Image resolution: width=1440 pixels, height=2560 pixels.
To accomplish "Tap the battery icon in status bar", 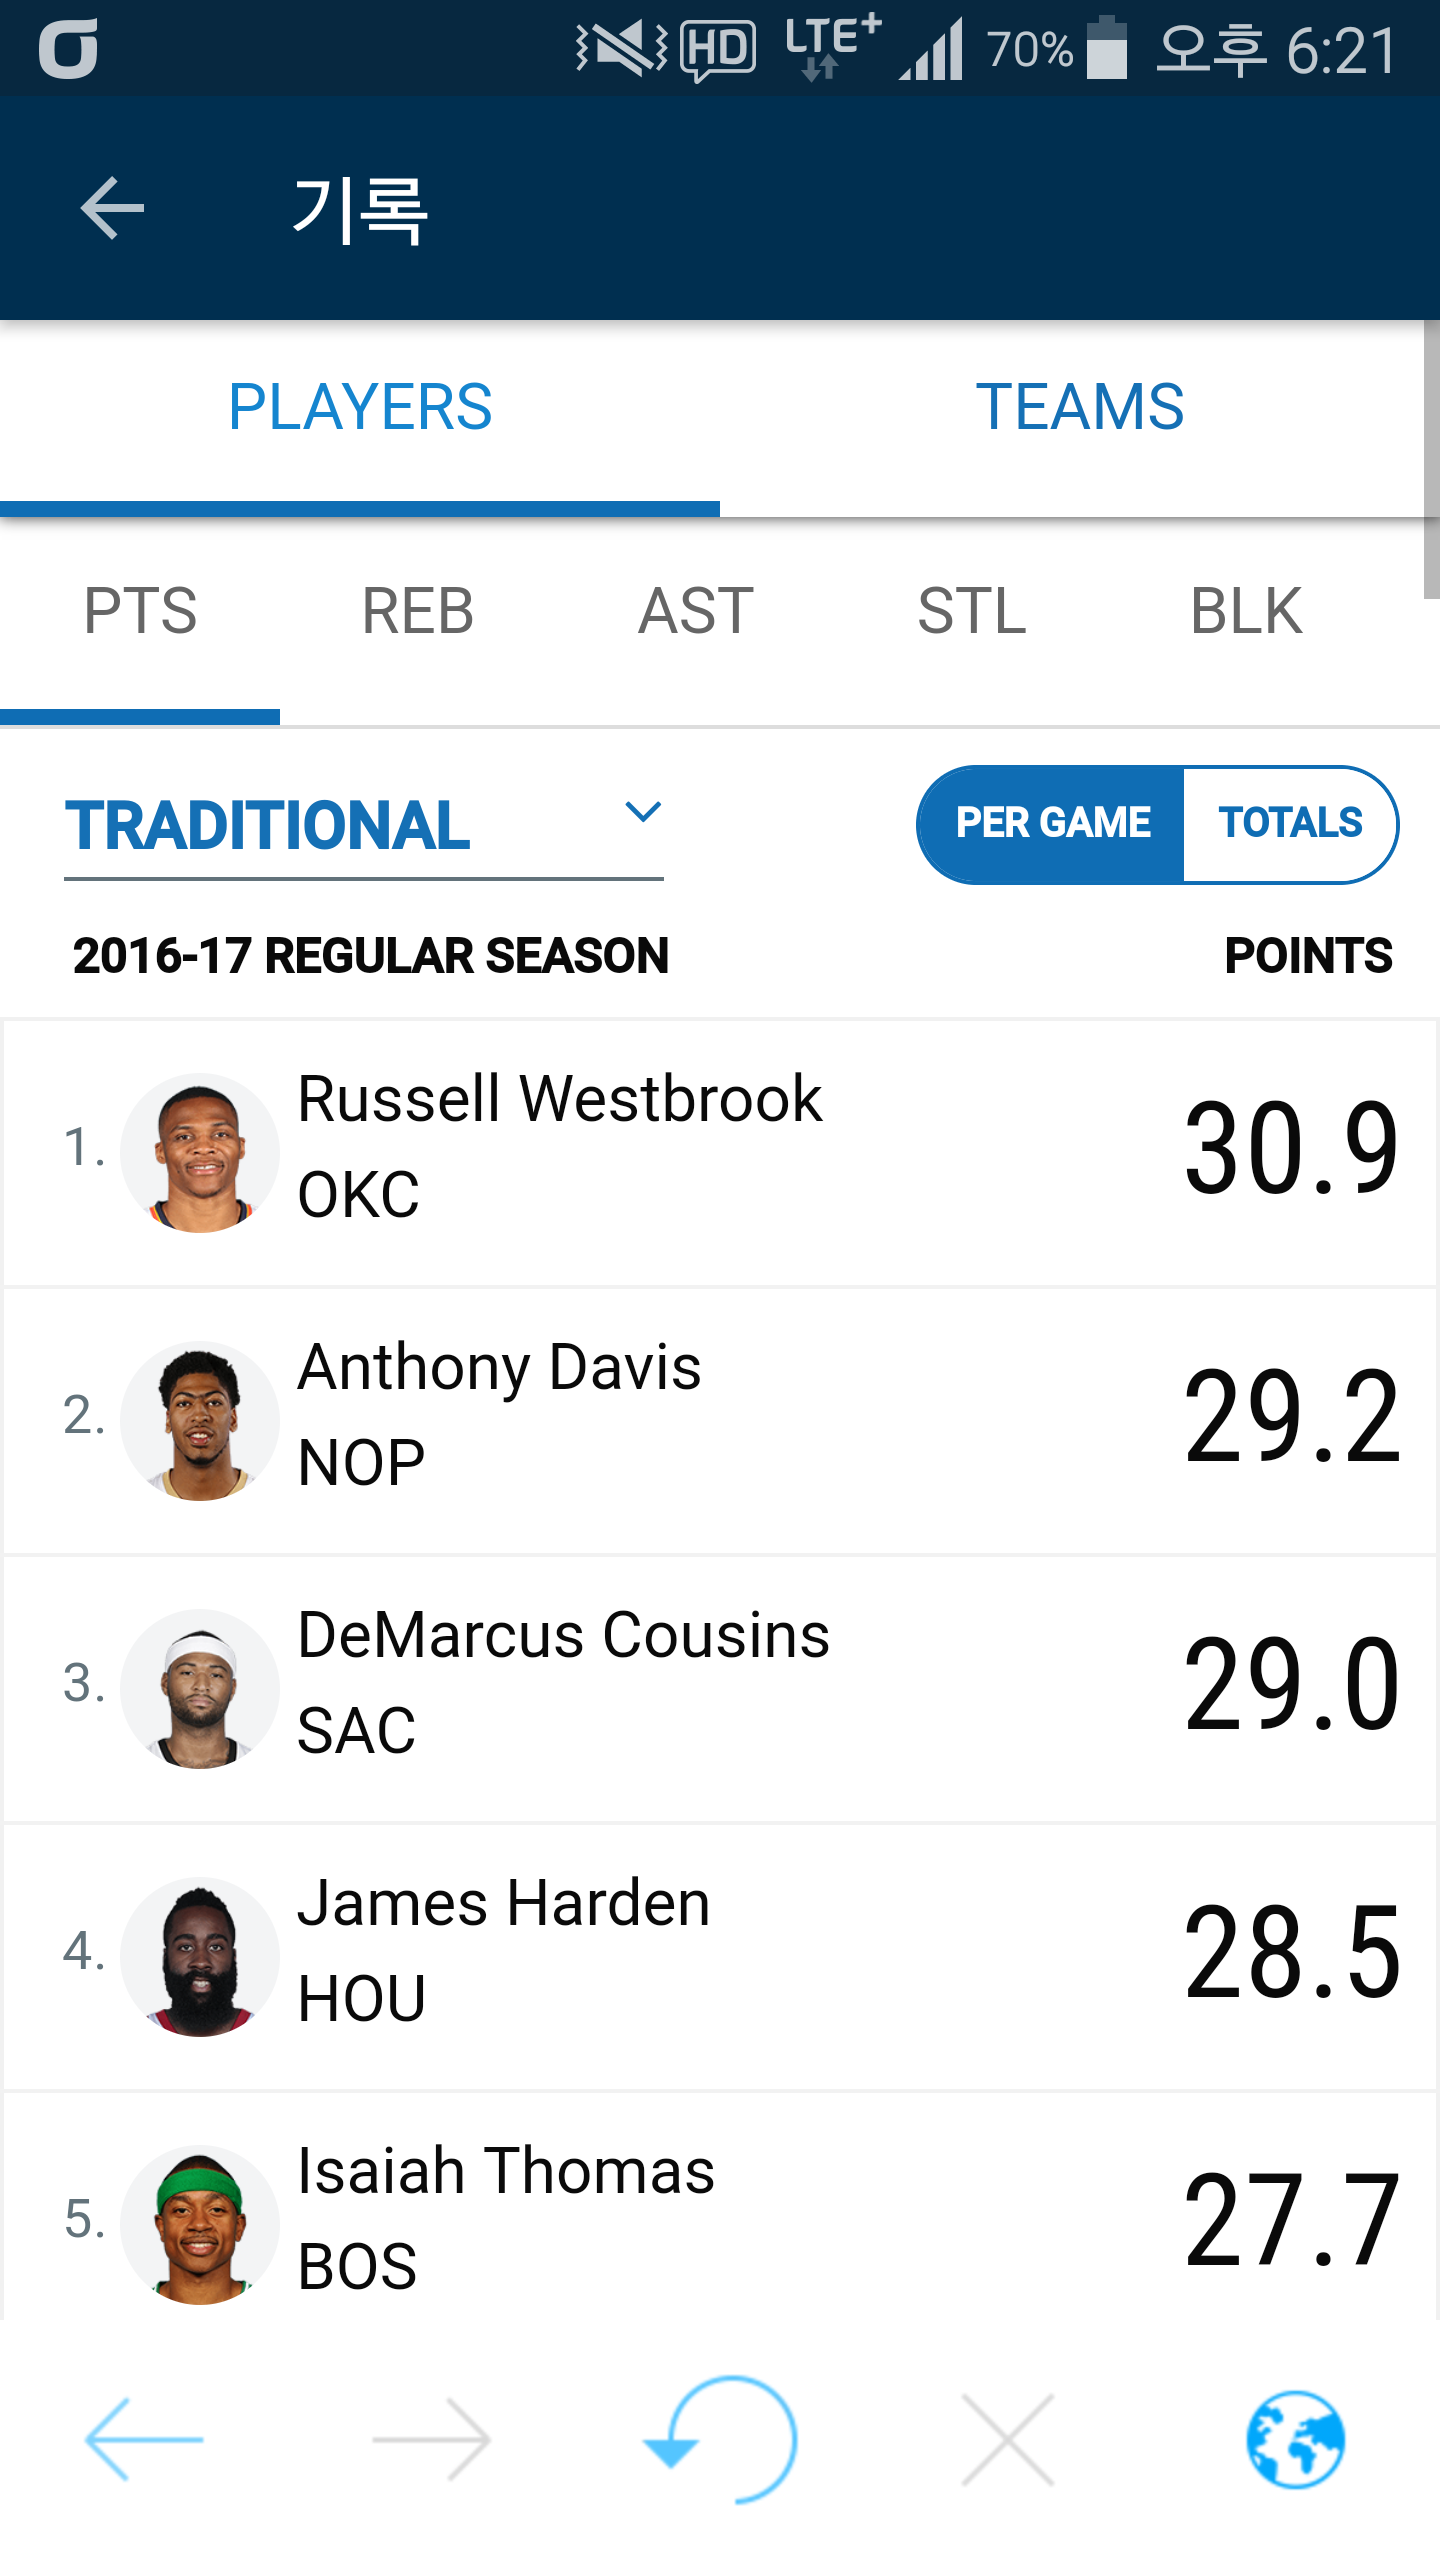I will pyautogui.click(x=1106, y=48).
